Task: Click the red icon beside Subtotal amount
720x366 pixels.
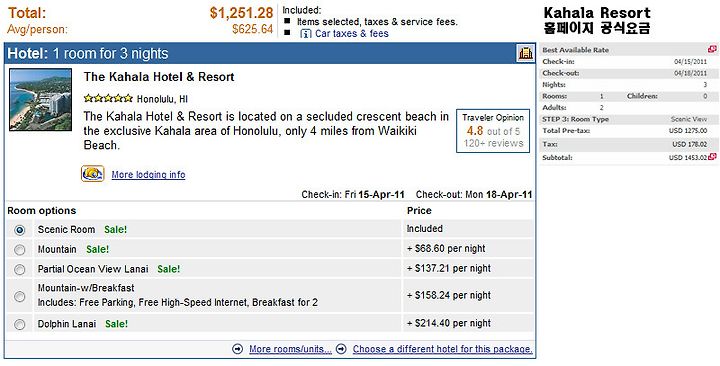Action: pos(712,157)
